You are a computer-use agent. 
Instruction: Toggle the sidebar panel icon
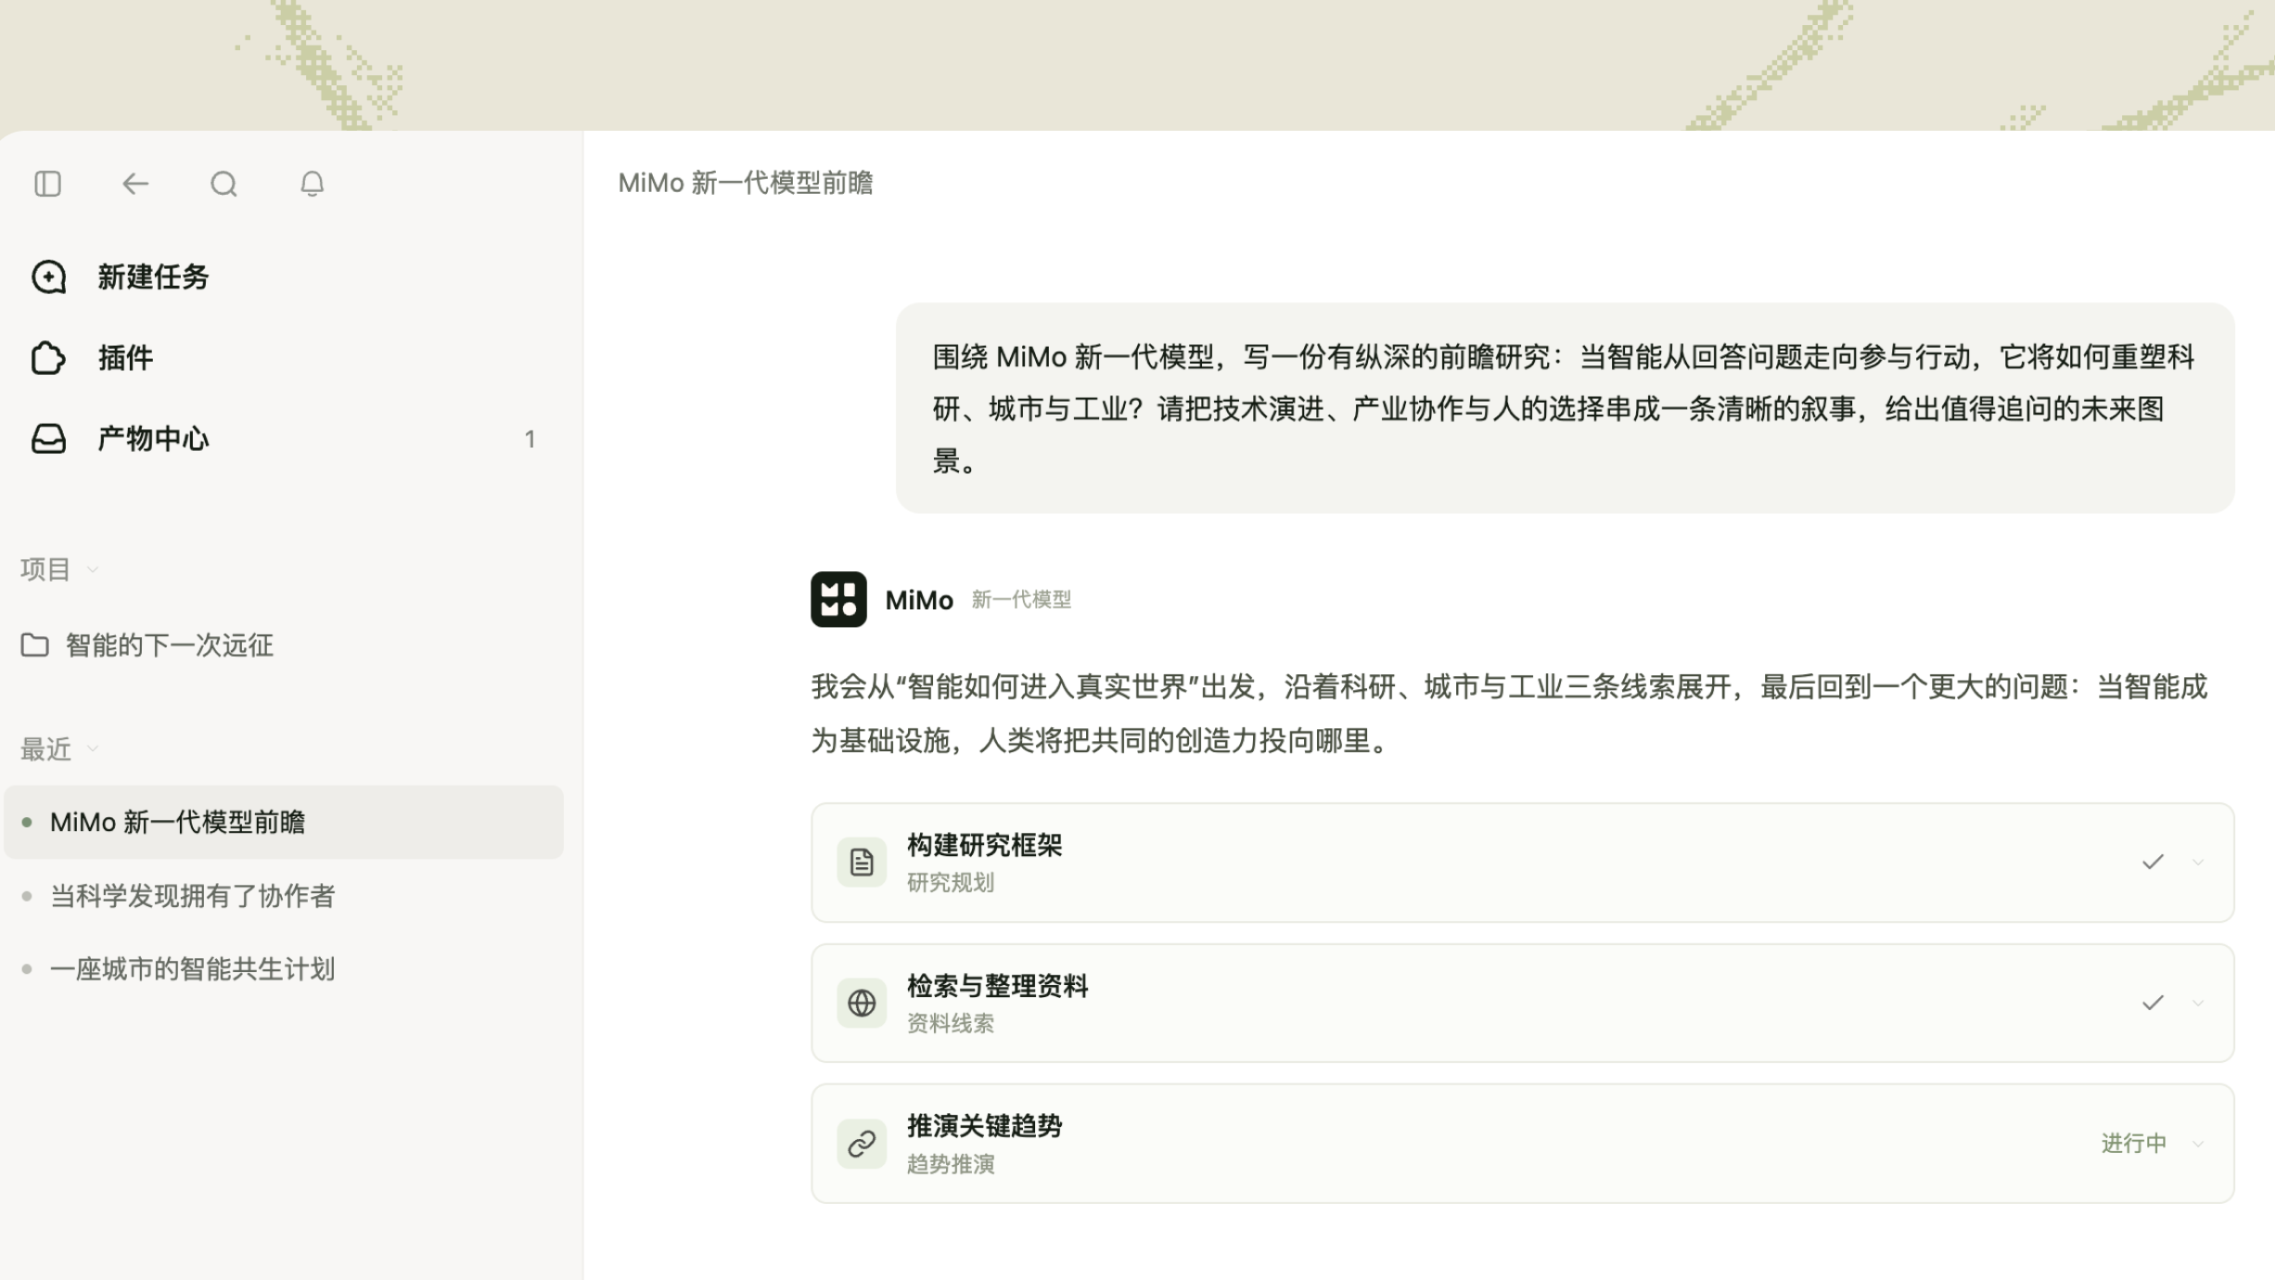tap(47, 184)
